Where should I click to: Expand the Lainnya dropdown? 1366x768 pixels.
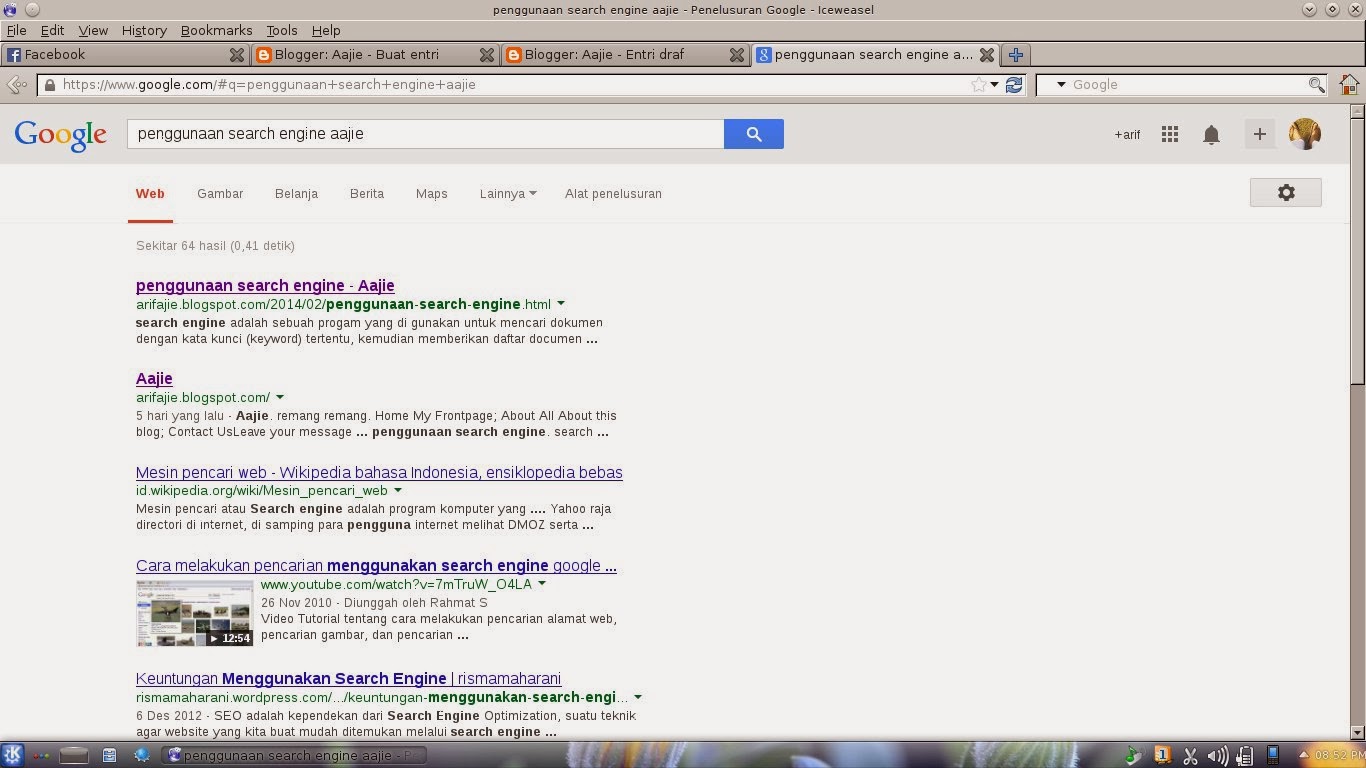(508, 194)
